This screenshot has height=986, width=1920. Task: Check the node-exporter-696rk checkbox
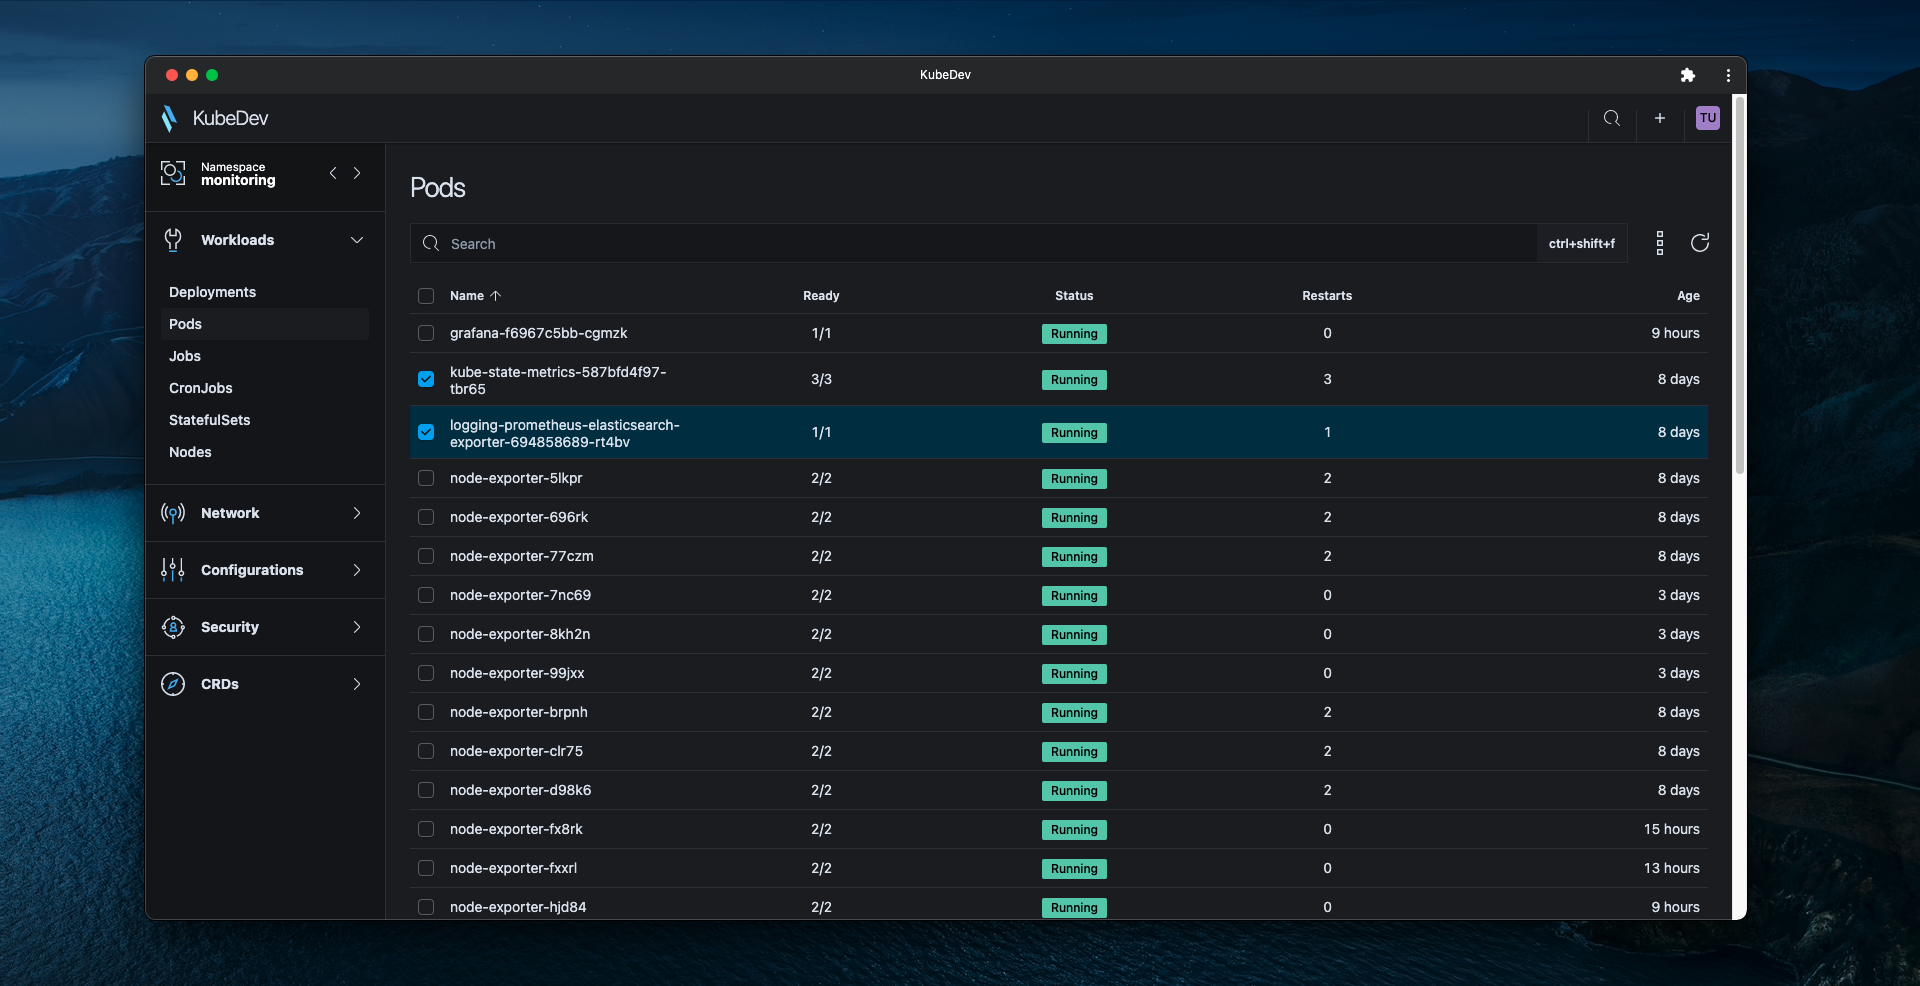pyautogui.click(x=426, y=517)
